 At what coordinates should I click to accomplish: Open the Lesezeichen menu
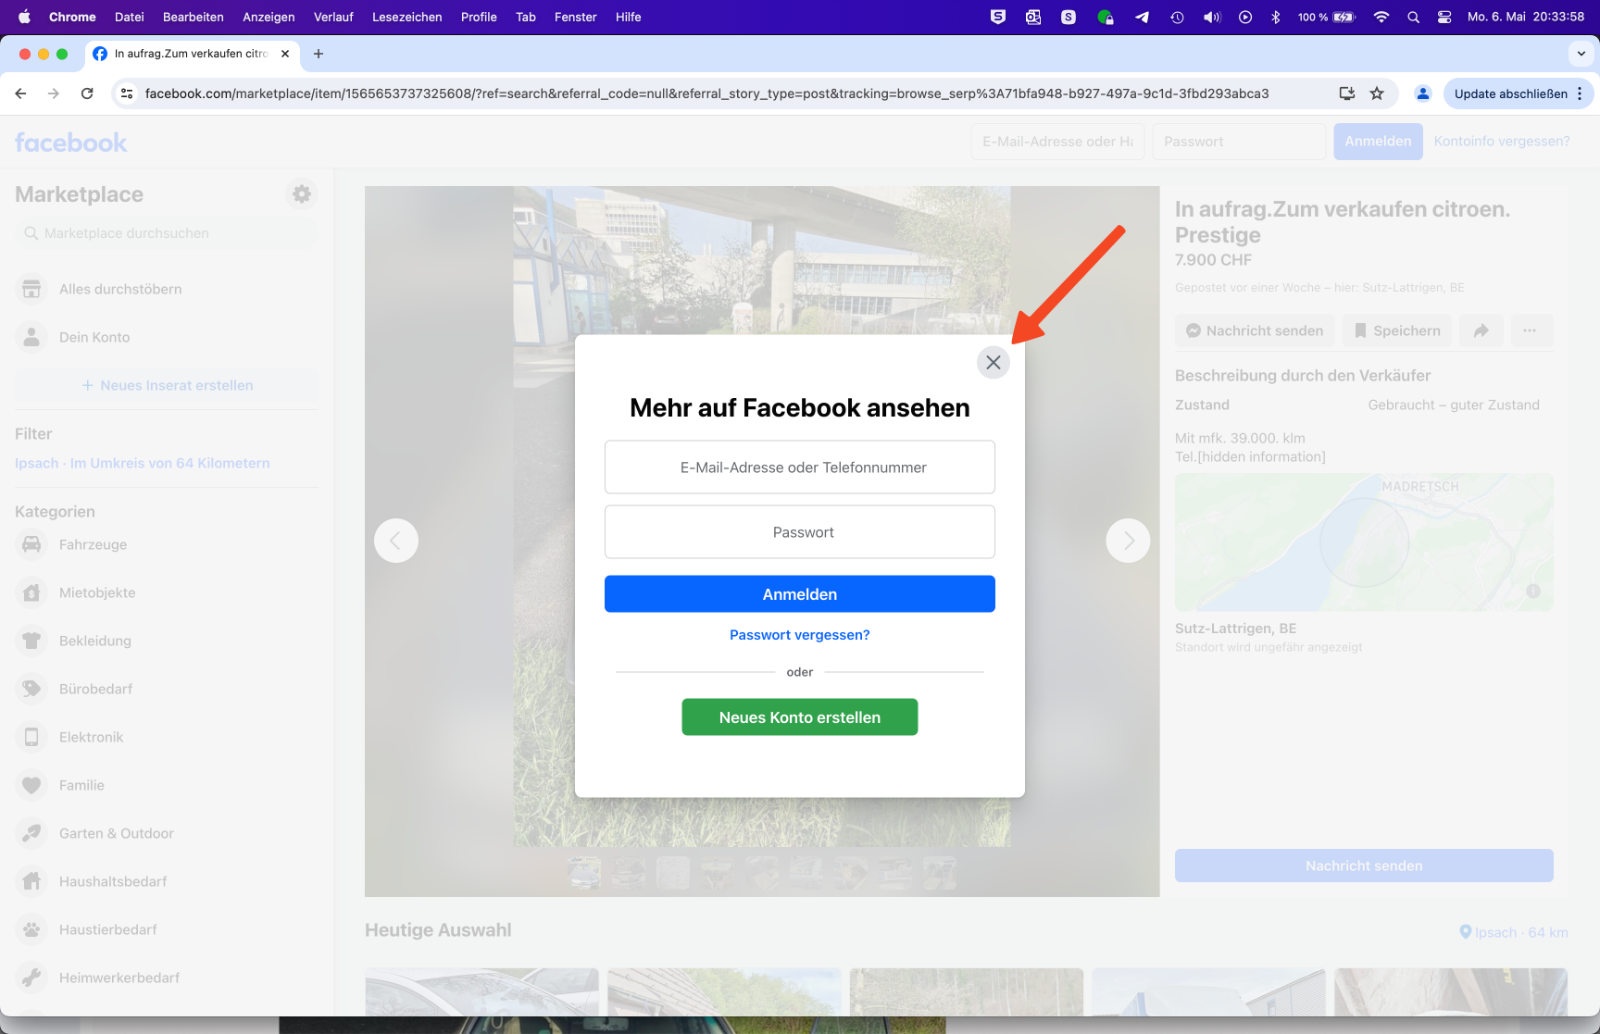pos(407,17)
